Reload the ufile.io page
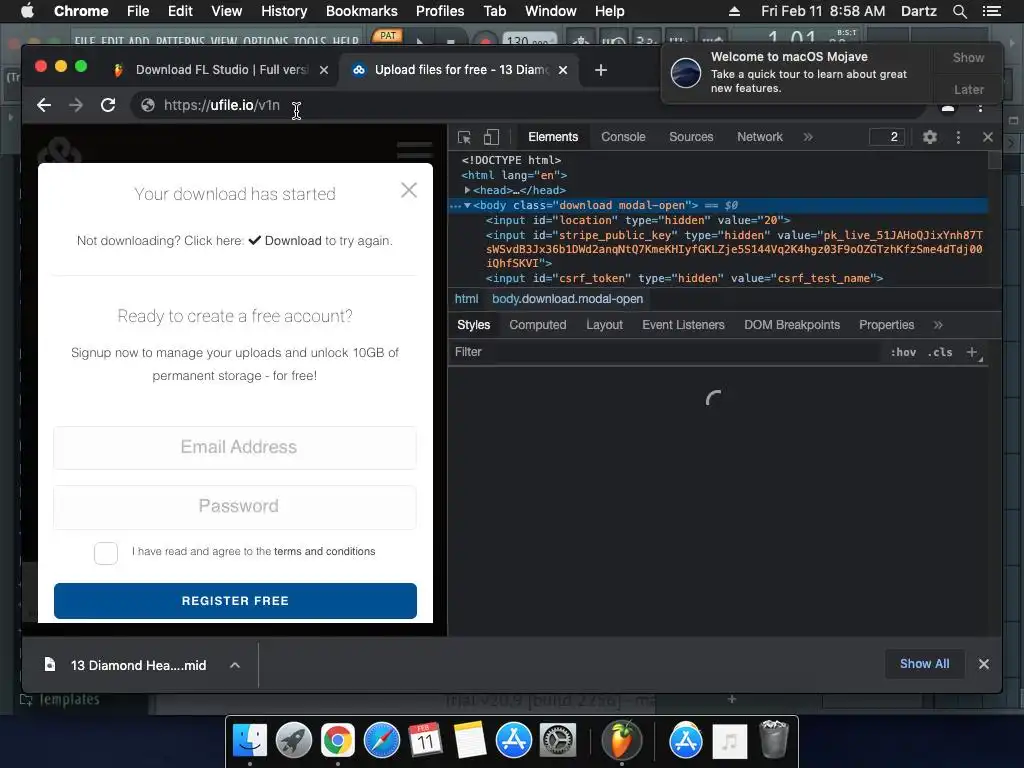This screenshot has width=1024, height=768. tap(108, 105)
